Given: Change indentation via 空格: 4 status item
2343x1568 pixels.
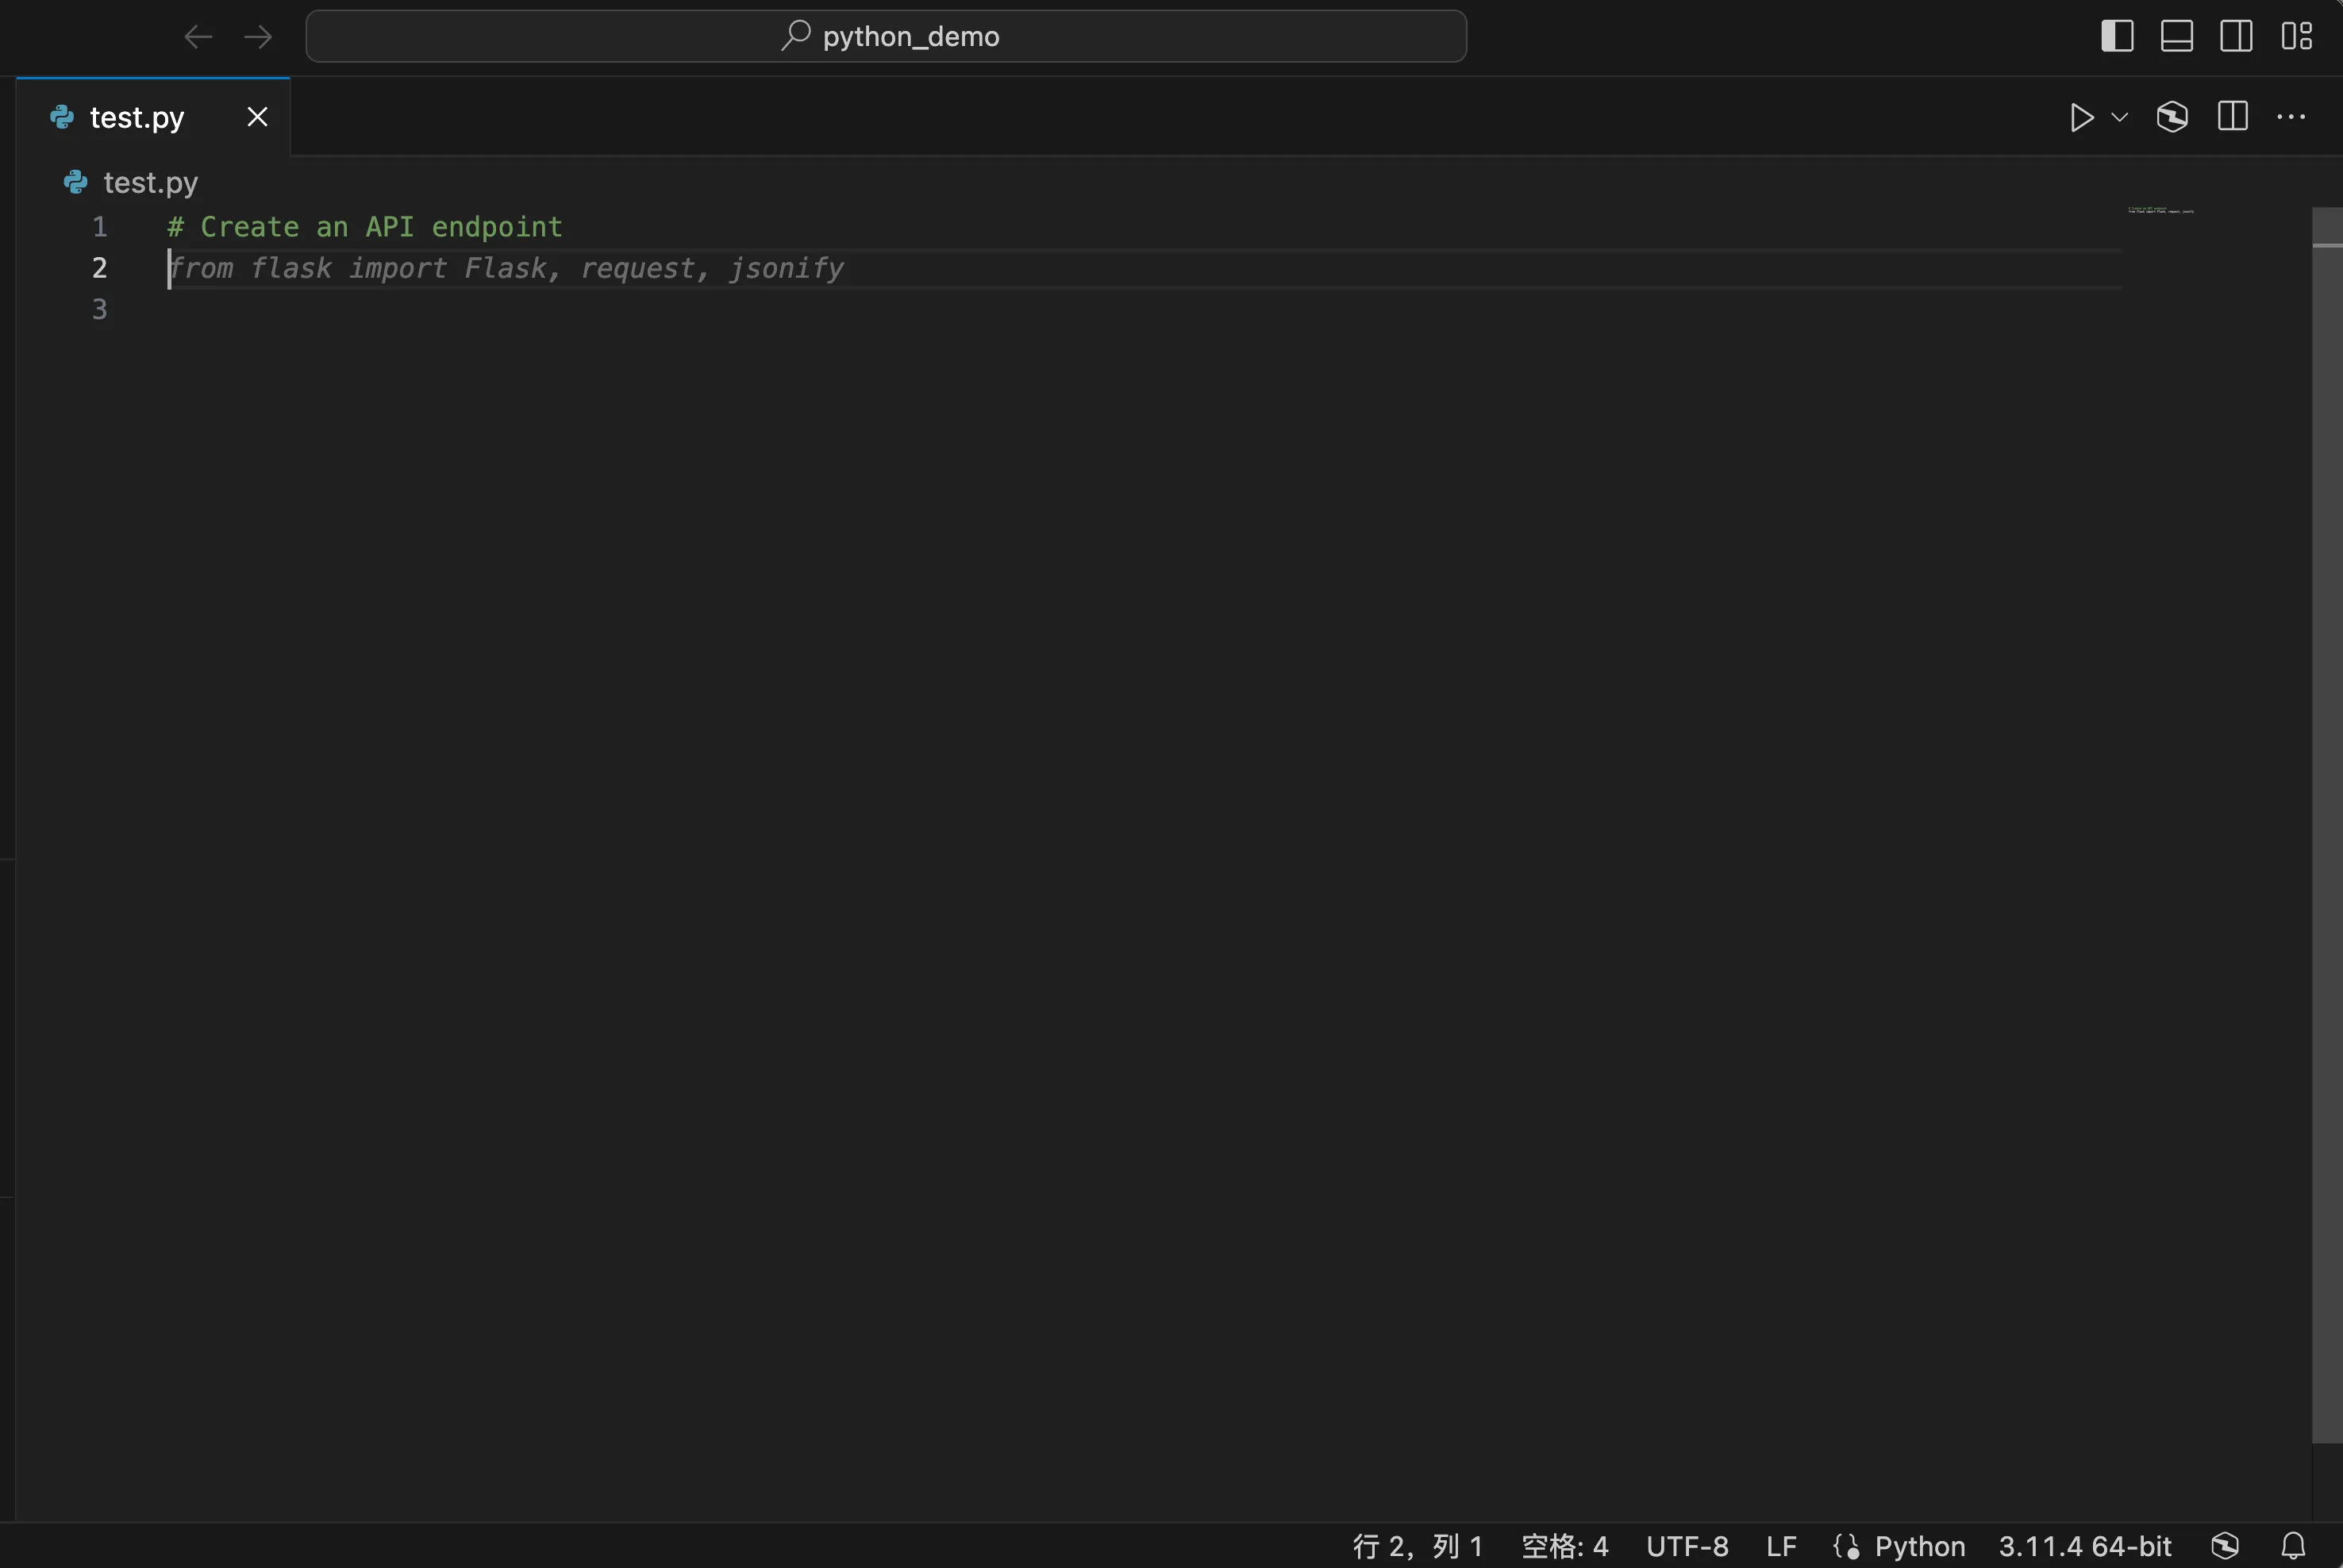Looking at the screenshot, I should pyautogui.click(x=1564, y=1546).
